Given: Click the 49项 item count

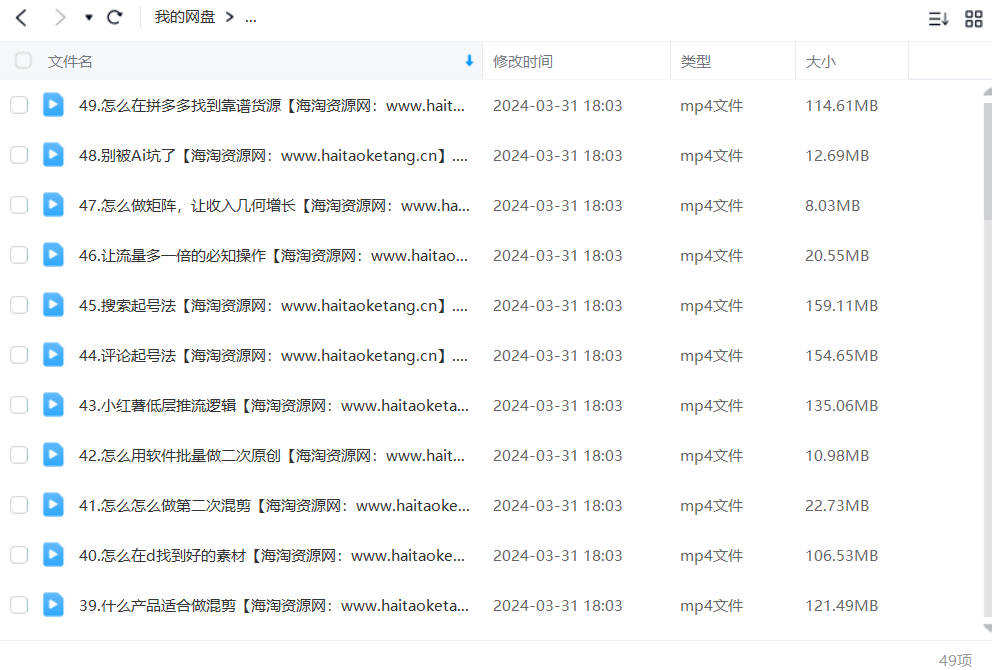Looking at the screenshot, I should (955, 660).
